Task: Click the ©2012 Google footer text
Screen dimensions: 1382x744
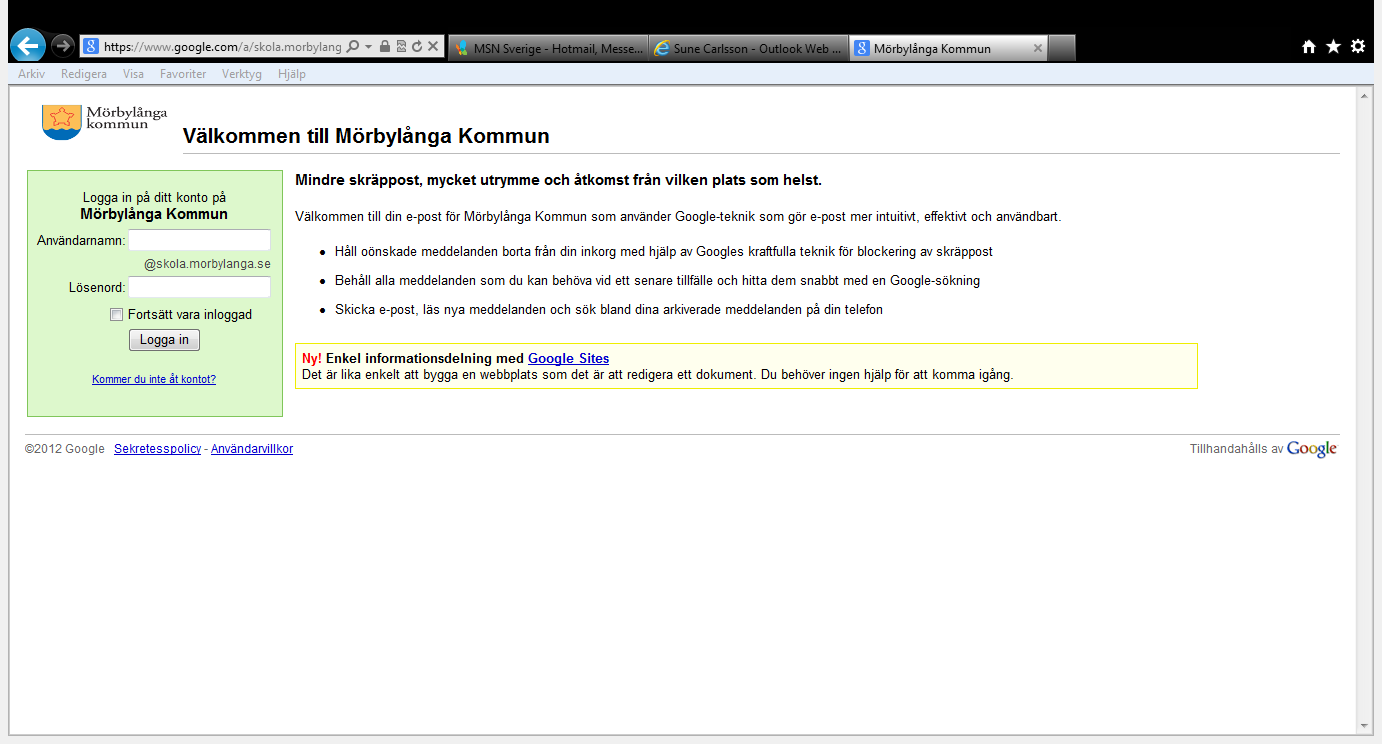Action: 65,449
